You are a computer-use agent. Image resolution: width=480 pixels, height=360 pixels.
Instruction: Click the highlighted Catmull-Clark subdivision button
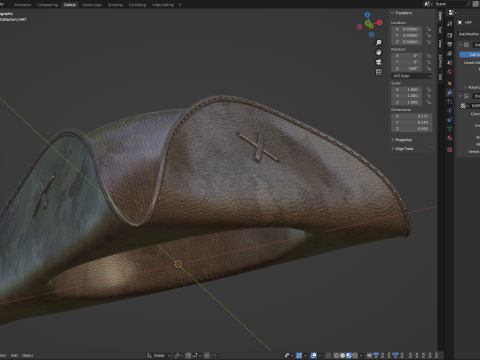[470, 54]
